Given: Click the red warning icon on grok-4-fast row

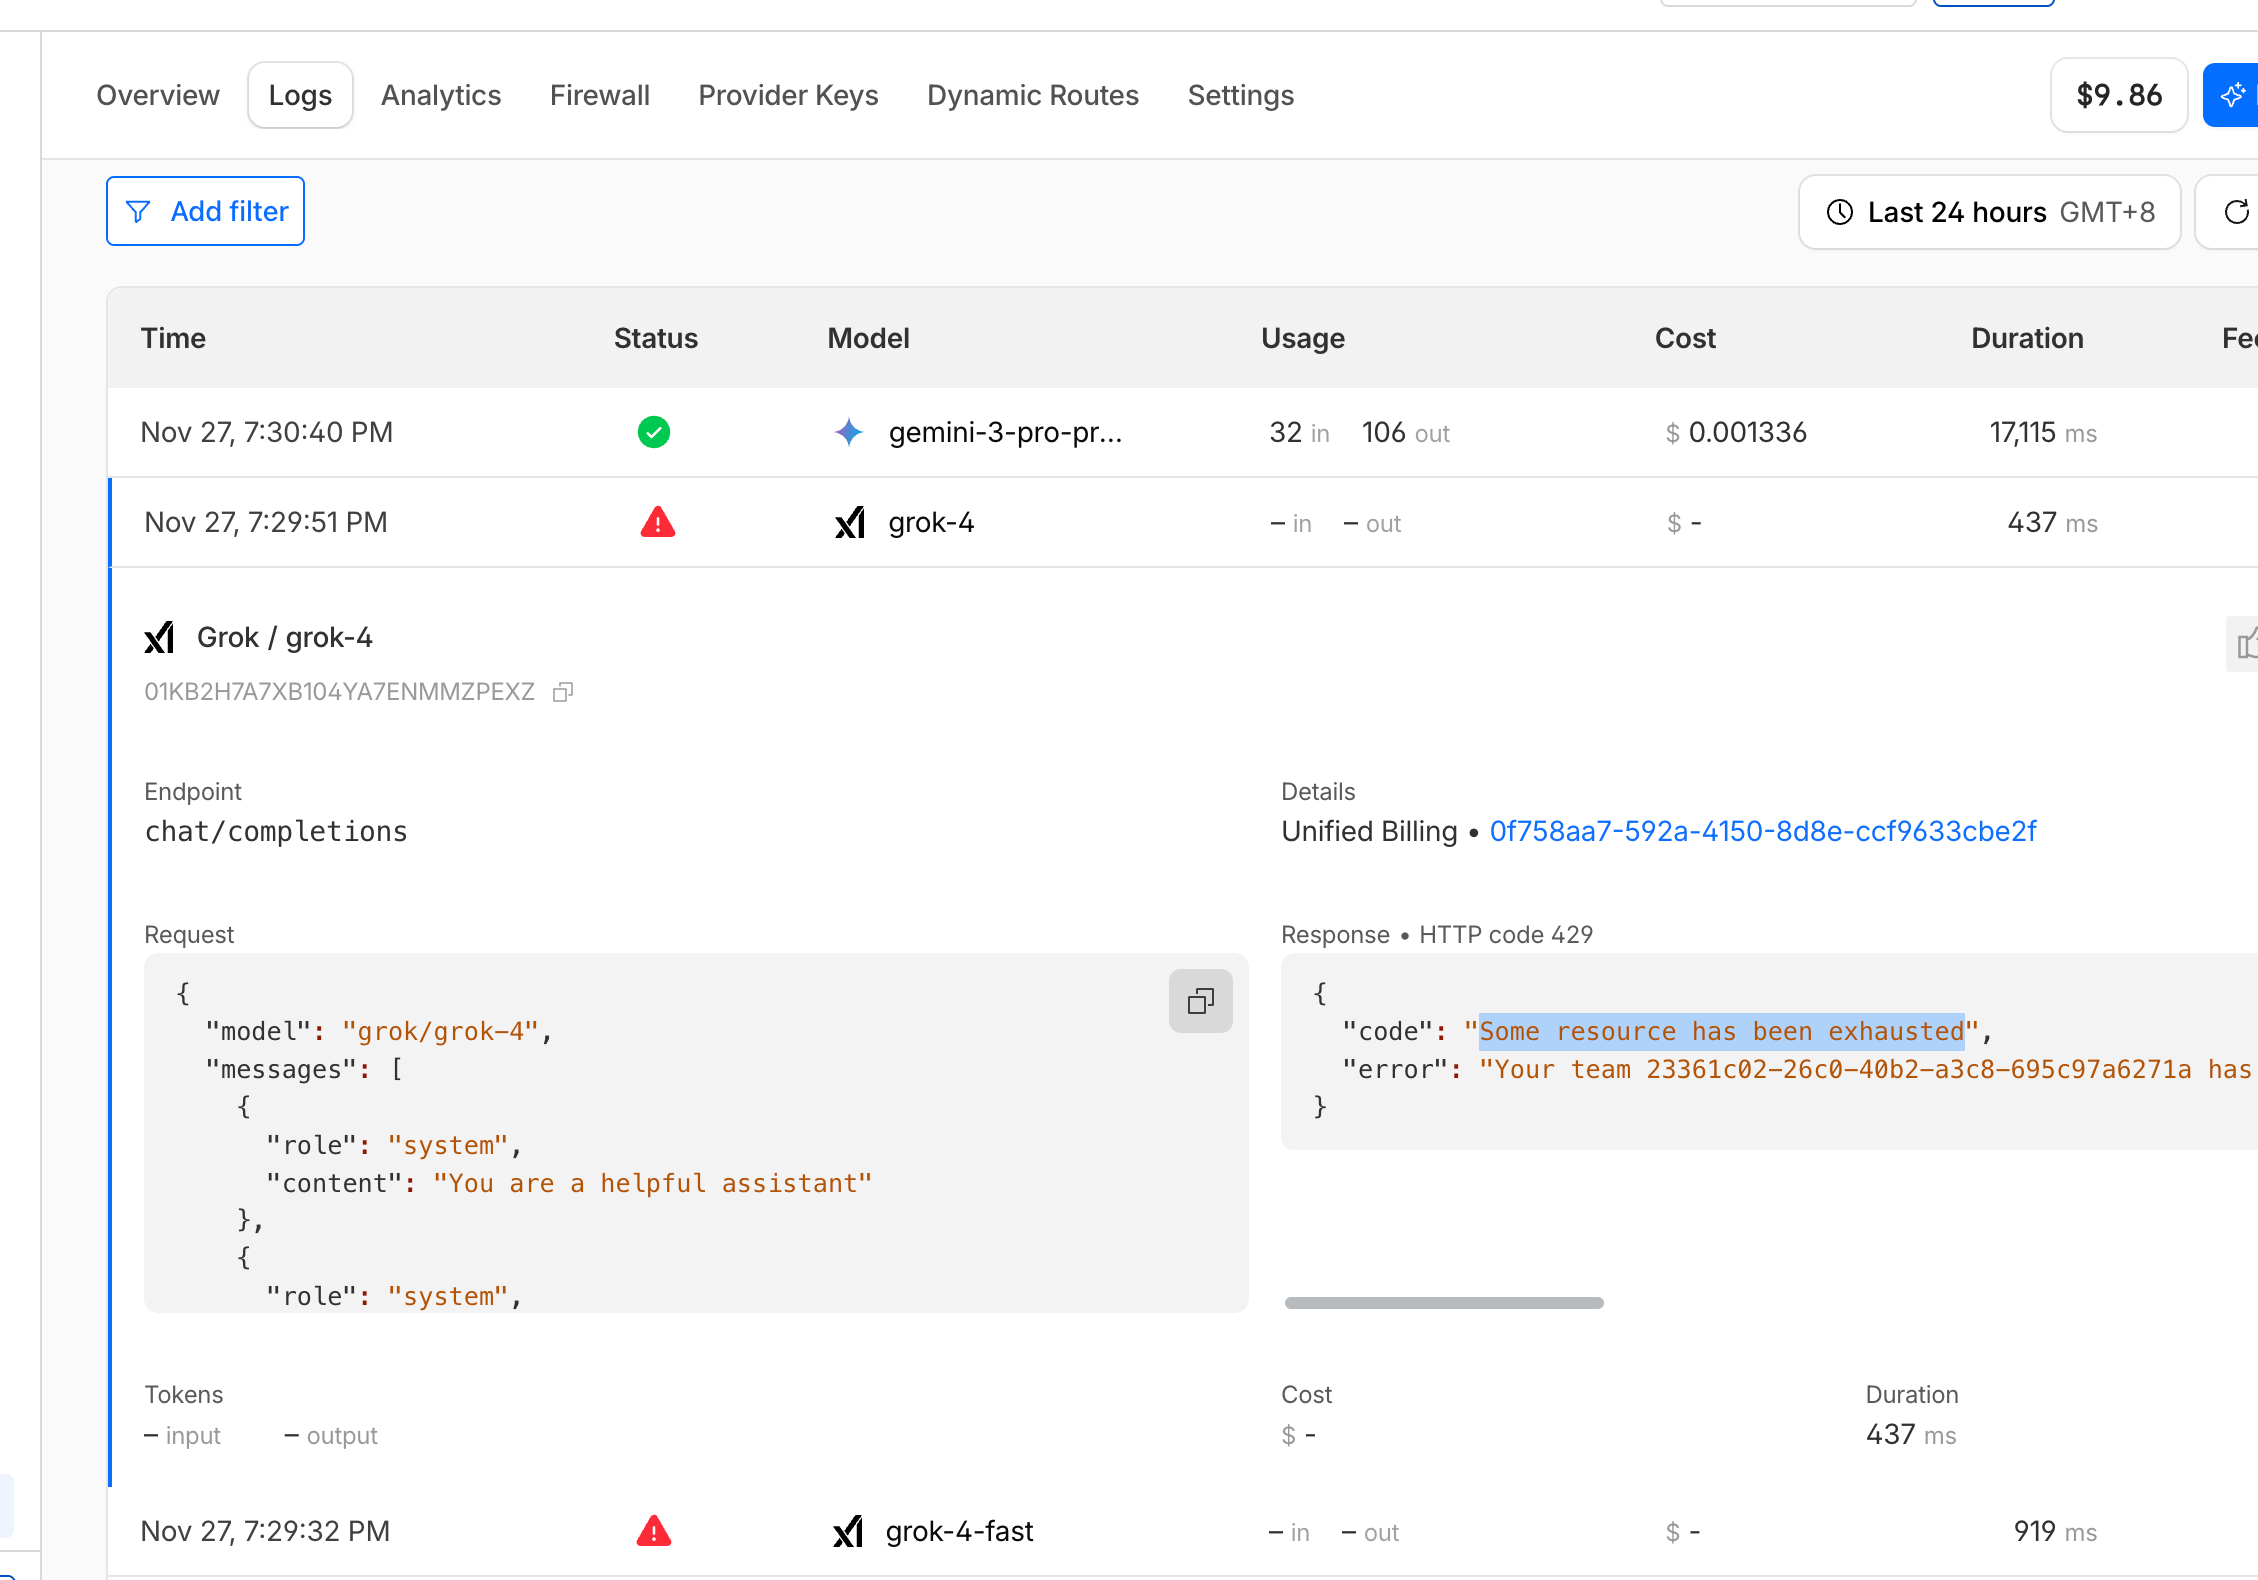Looking at the screenshot, I should coord(654,1531).
